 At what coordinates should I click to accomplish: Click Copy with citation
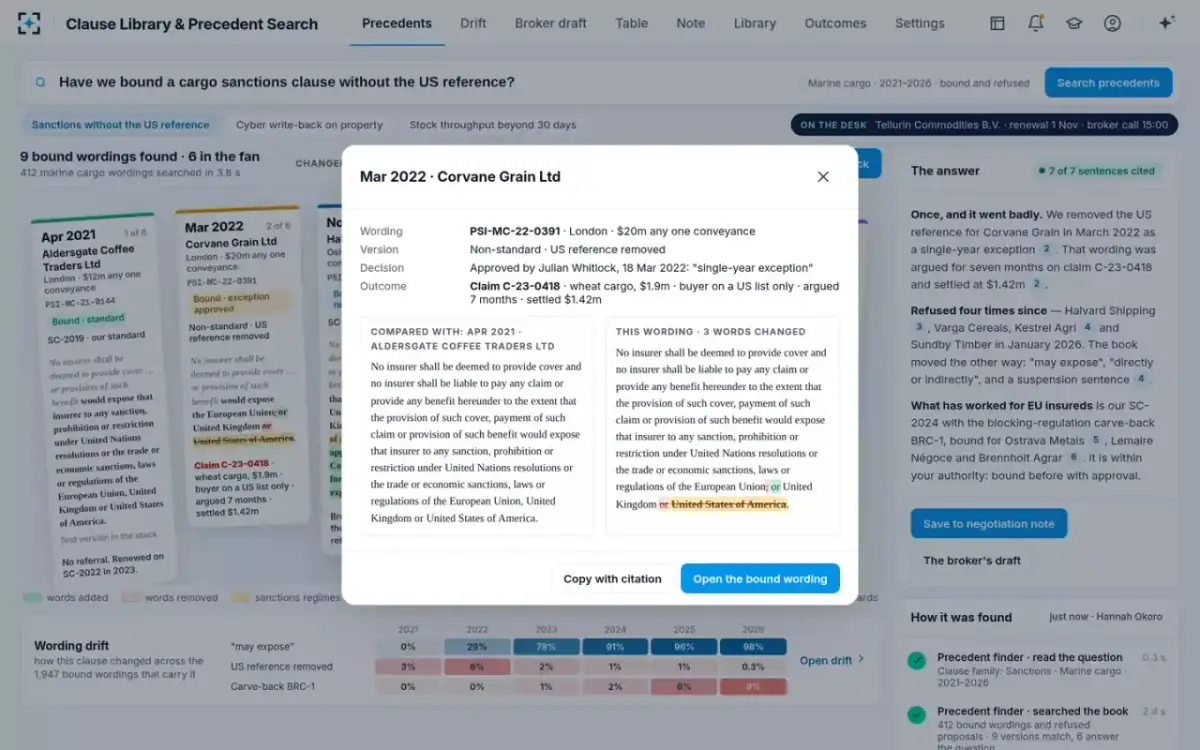(x=612, y=579)
